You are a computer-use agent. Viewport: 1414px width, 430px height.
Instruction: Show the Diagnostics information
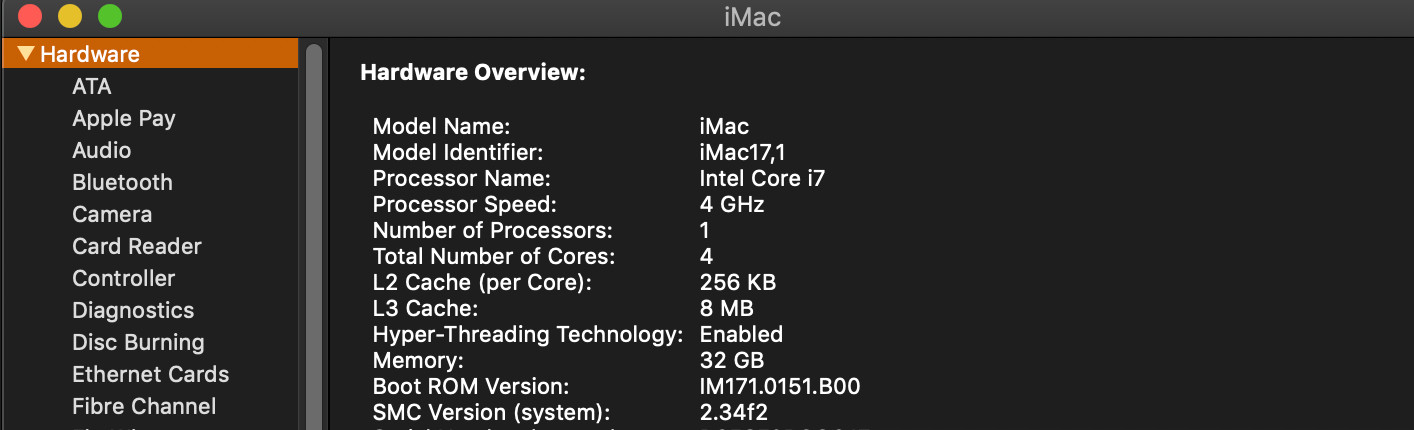pos(133,310)
